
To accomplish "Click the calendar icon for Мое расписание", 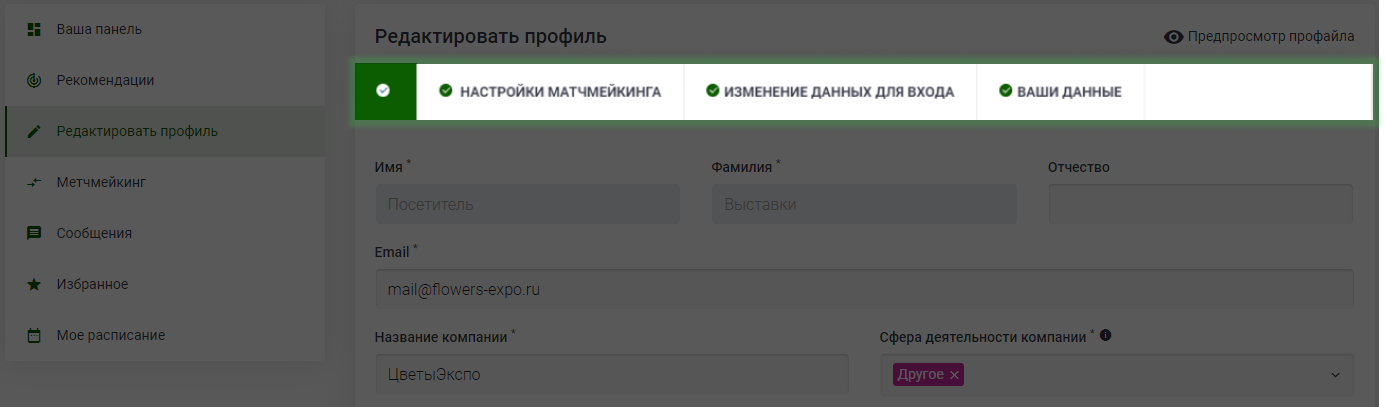I will [x=34, y=336].
